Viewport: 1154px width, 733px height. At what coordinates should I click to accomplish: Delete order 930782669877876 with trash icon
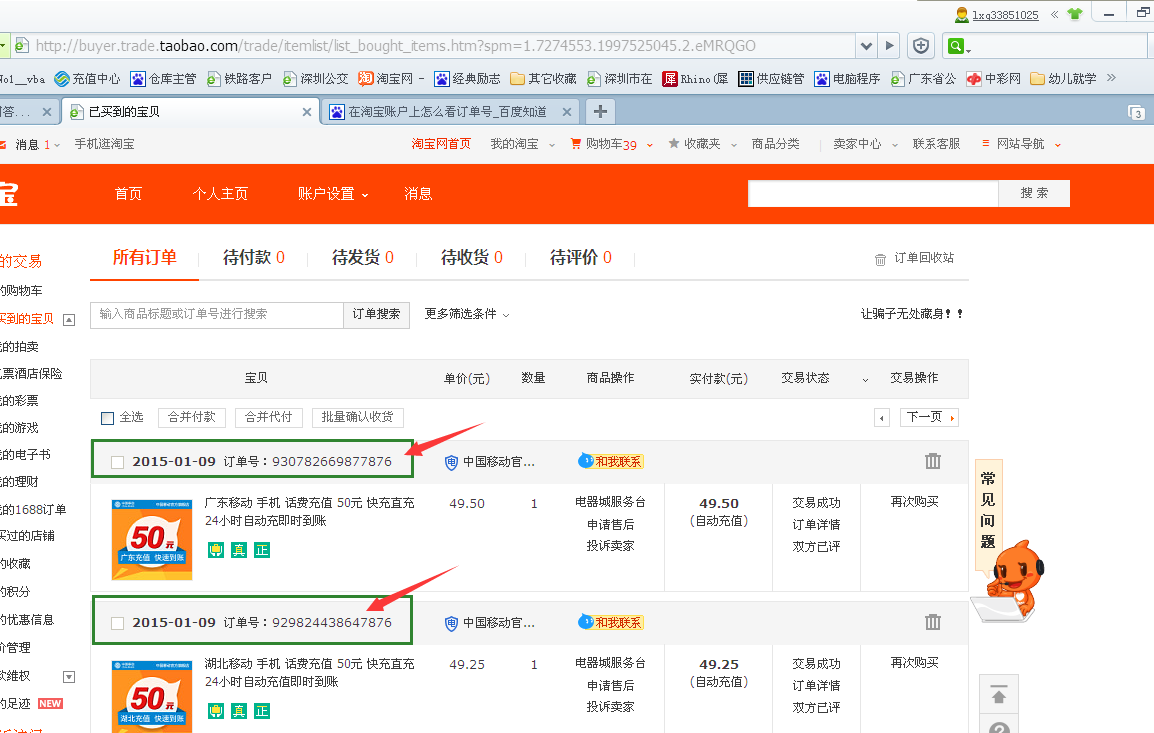coord(932,461)
